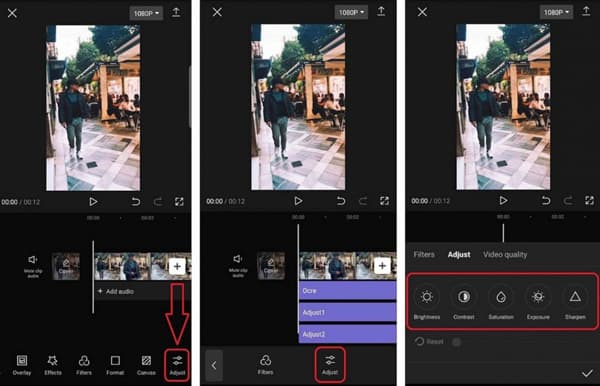Screen dimensions: 600x386
Task: Play the preview in middle screen
Action: click(298, 201)
